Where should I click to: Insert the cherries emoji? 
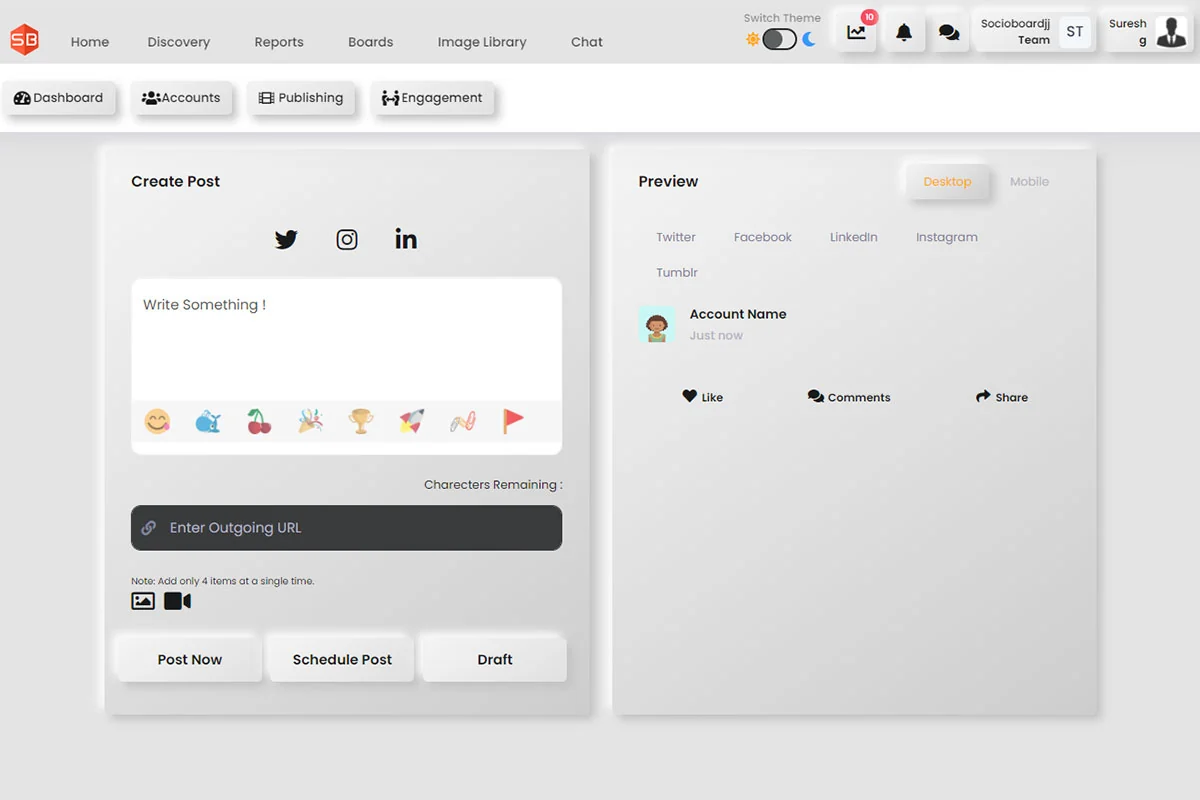click(259, 422)
